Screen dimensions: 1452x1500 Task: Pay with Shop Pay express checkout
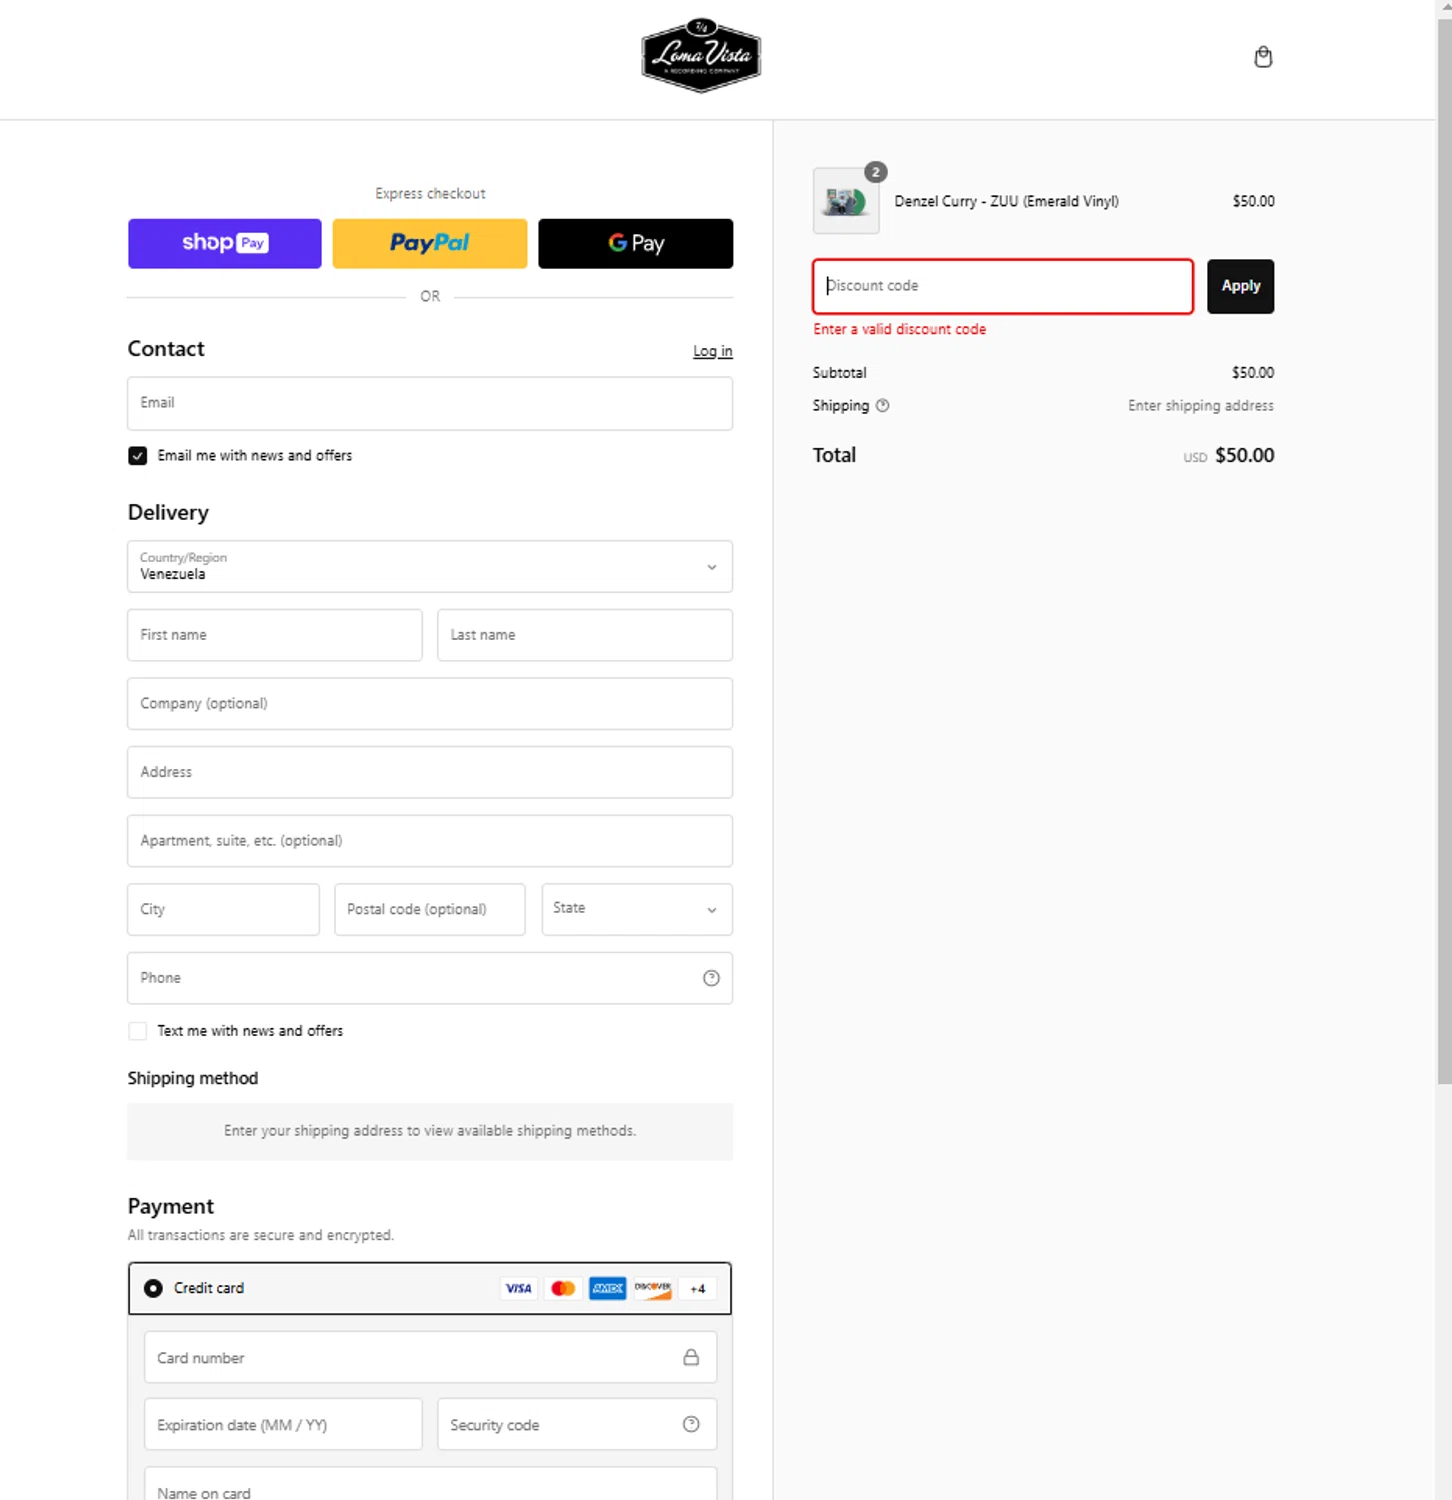pos(225,243)
